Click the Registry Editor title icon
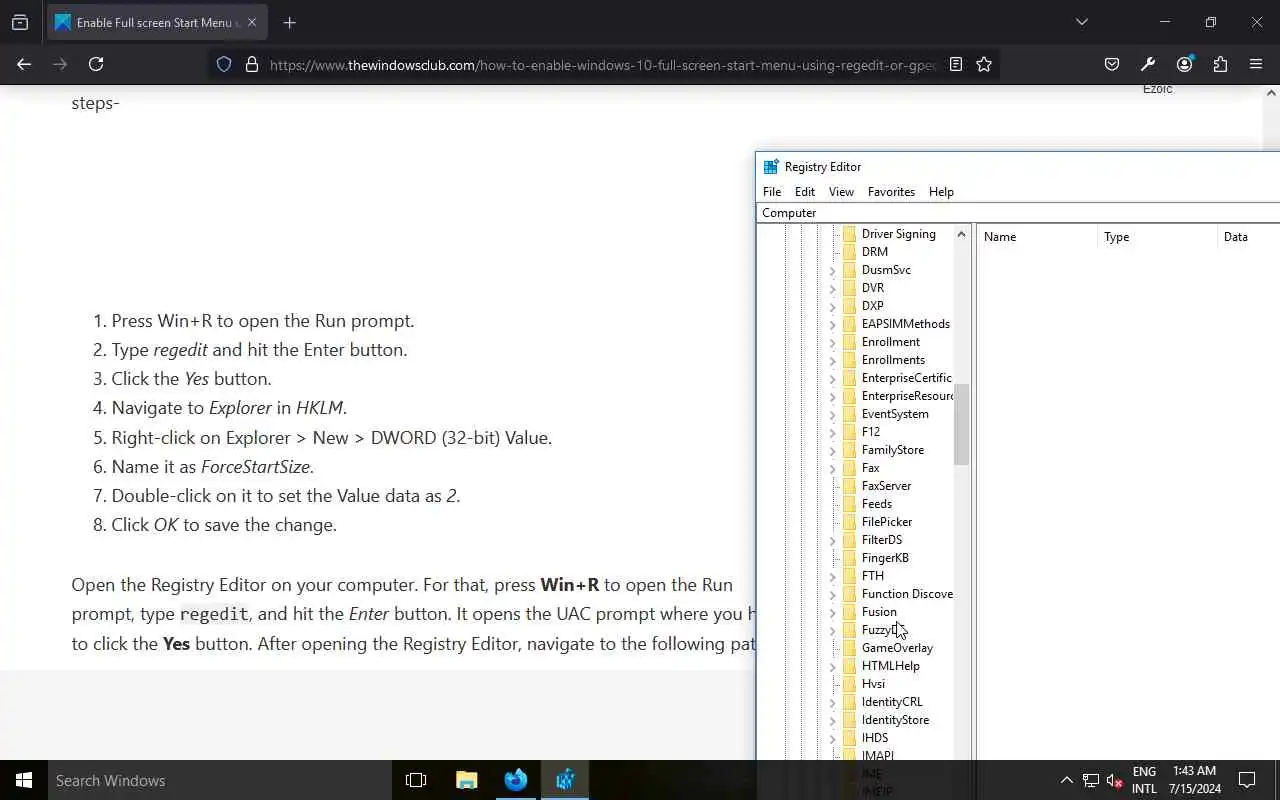The width and height of the screenshot is (1280, 800). (771, 167)
